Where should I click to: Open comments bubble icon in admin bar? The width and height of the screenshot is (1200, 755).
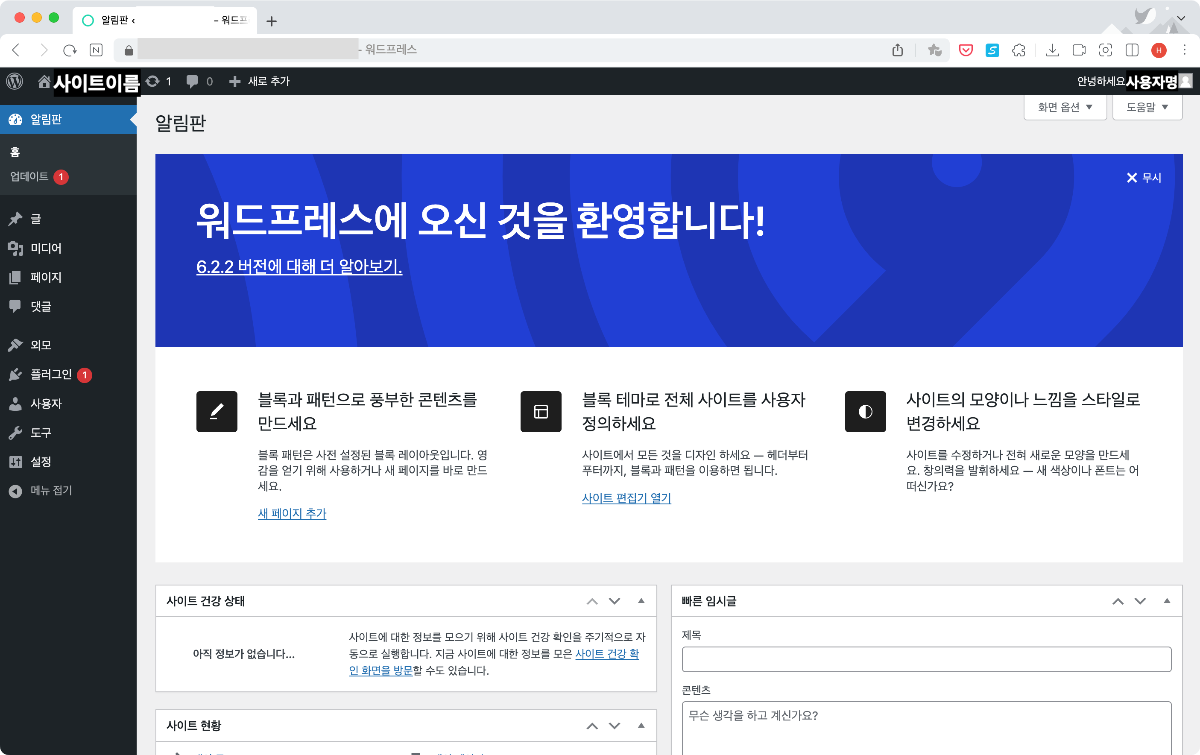coord(192,81)
